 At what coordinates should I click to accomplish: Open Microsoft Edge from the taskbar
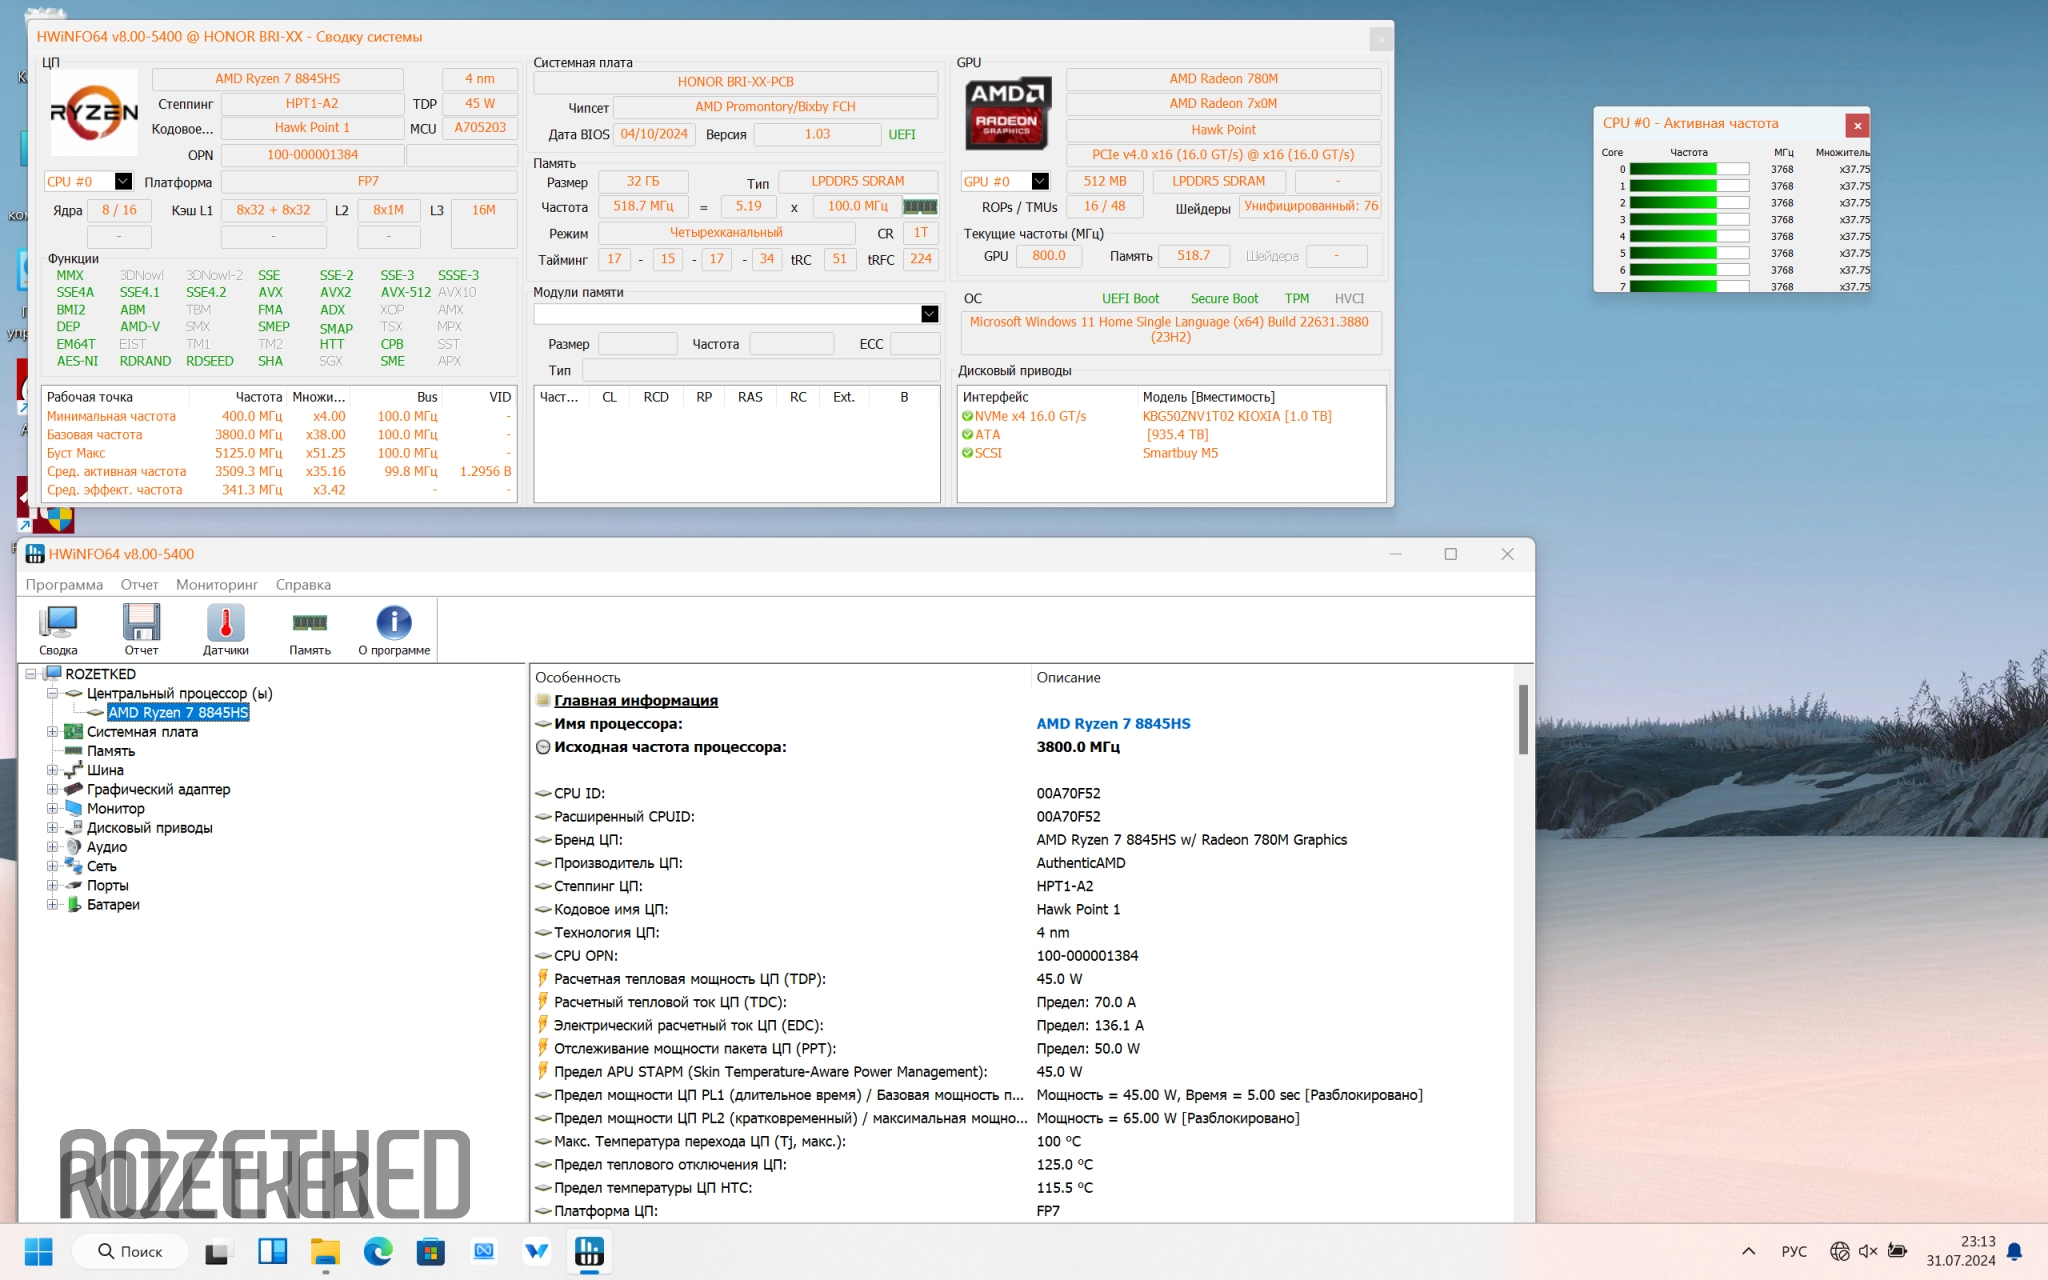[378, 1251]
